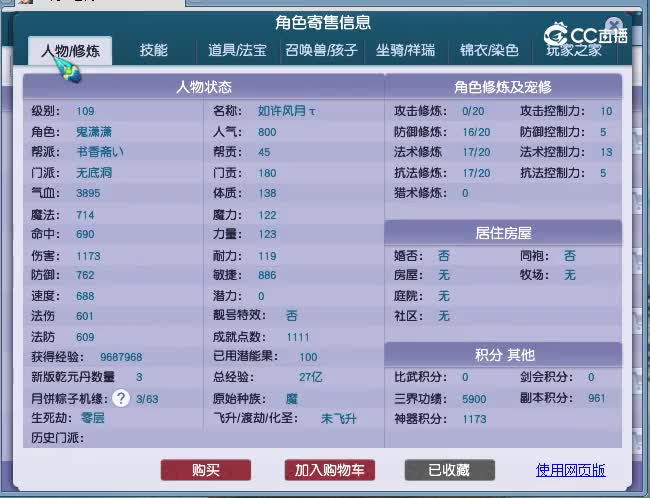Open the 道具/法宝 tab

click(x=238, y=50)
